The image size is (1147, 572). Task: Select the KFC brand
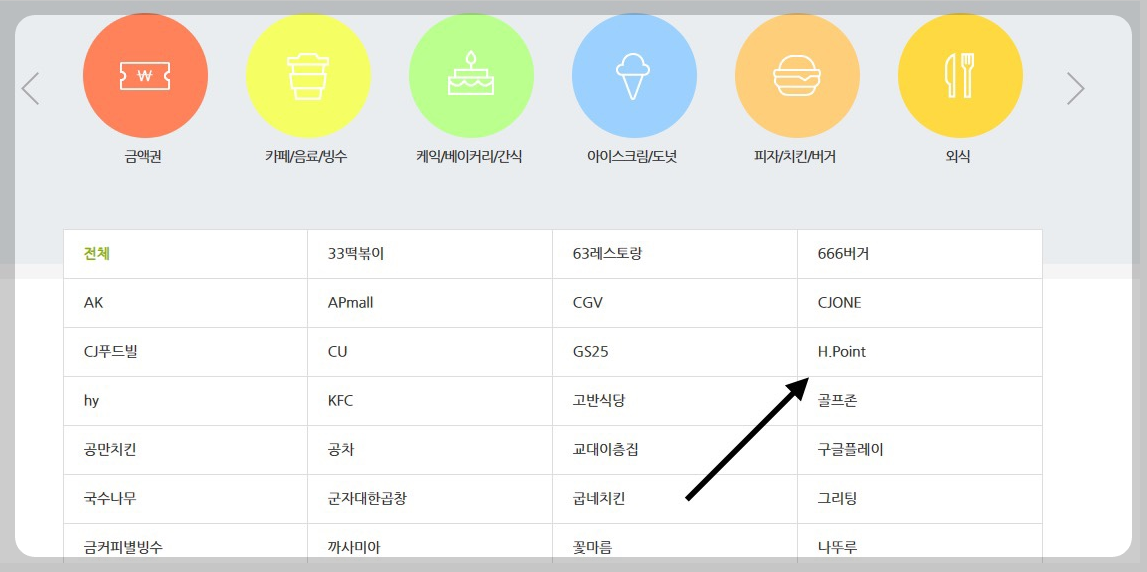coord(430,401)
